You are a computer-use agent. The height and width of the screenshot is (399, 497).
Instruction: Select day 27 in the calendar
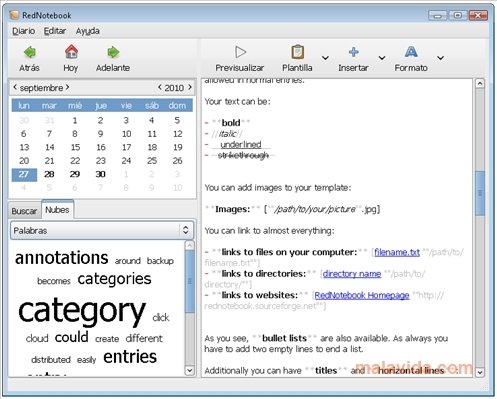(24, 174)
